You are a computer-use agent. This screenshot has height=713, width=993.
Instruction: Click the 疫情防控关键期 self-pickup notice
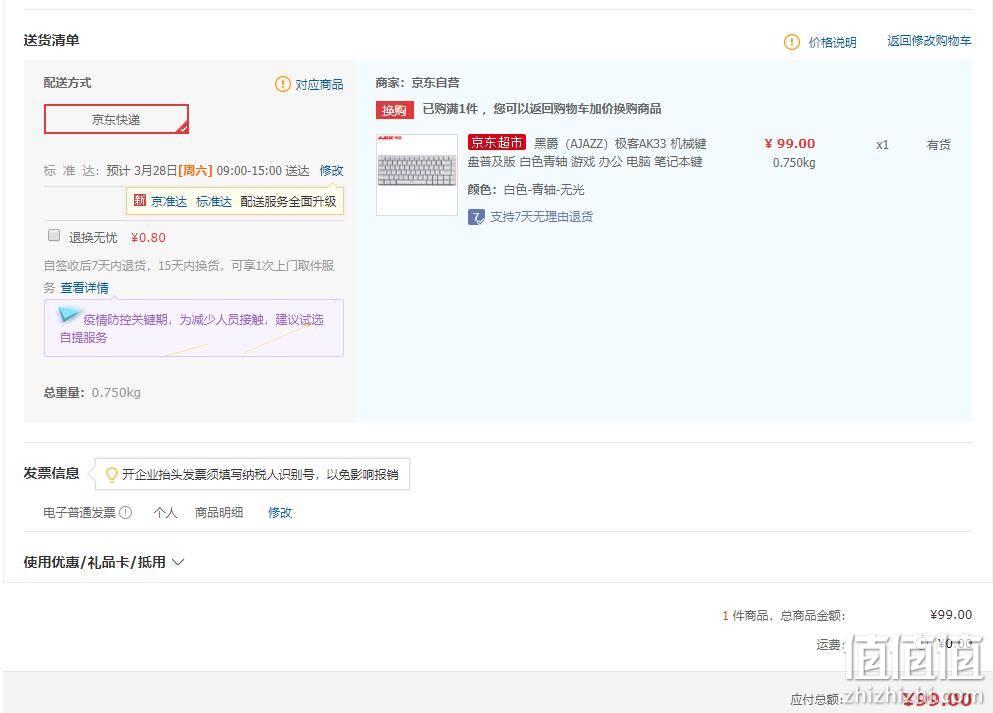[x=194, y=328]
